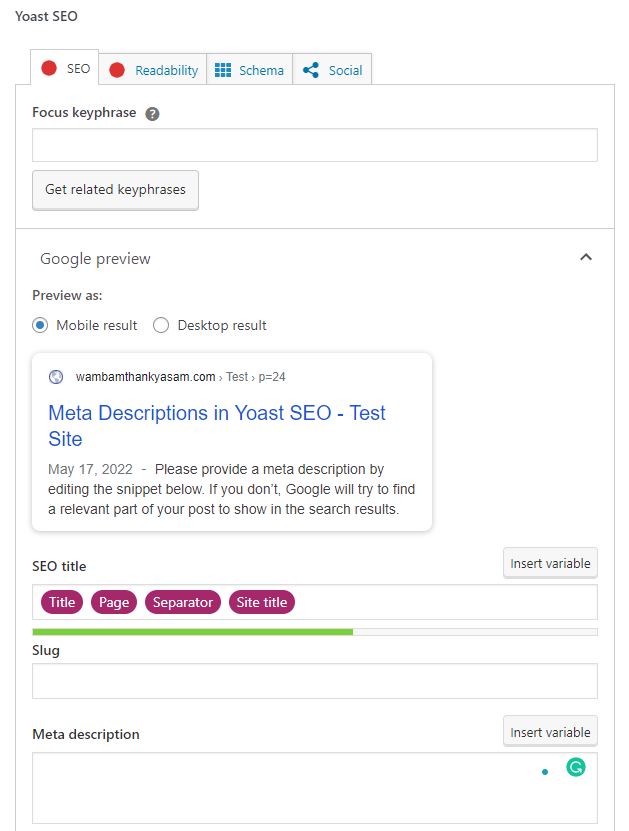This screenshot has width=629, height=831.
Task: Click into the Slug input field
Action: point(314,681)
